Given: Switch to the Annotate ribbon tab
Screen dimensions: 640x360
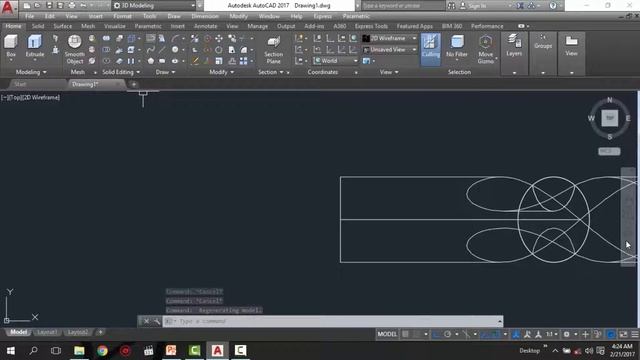Looking at the screenshot, I should pos(205,26).
